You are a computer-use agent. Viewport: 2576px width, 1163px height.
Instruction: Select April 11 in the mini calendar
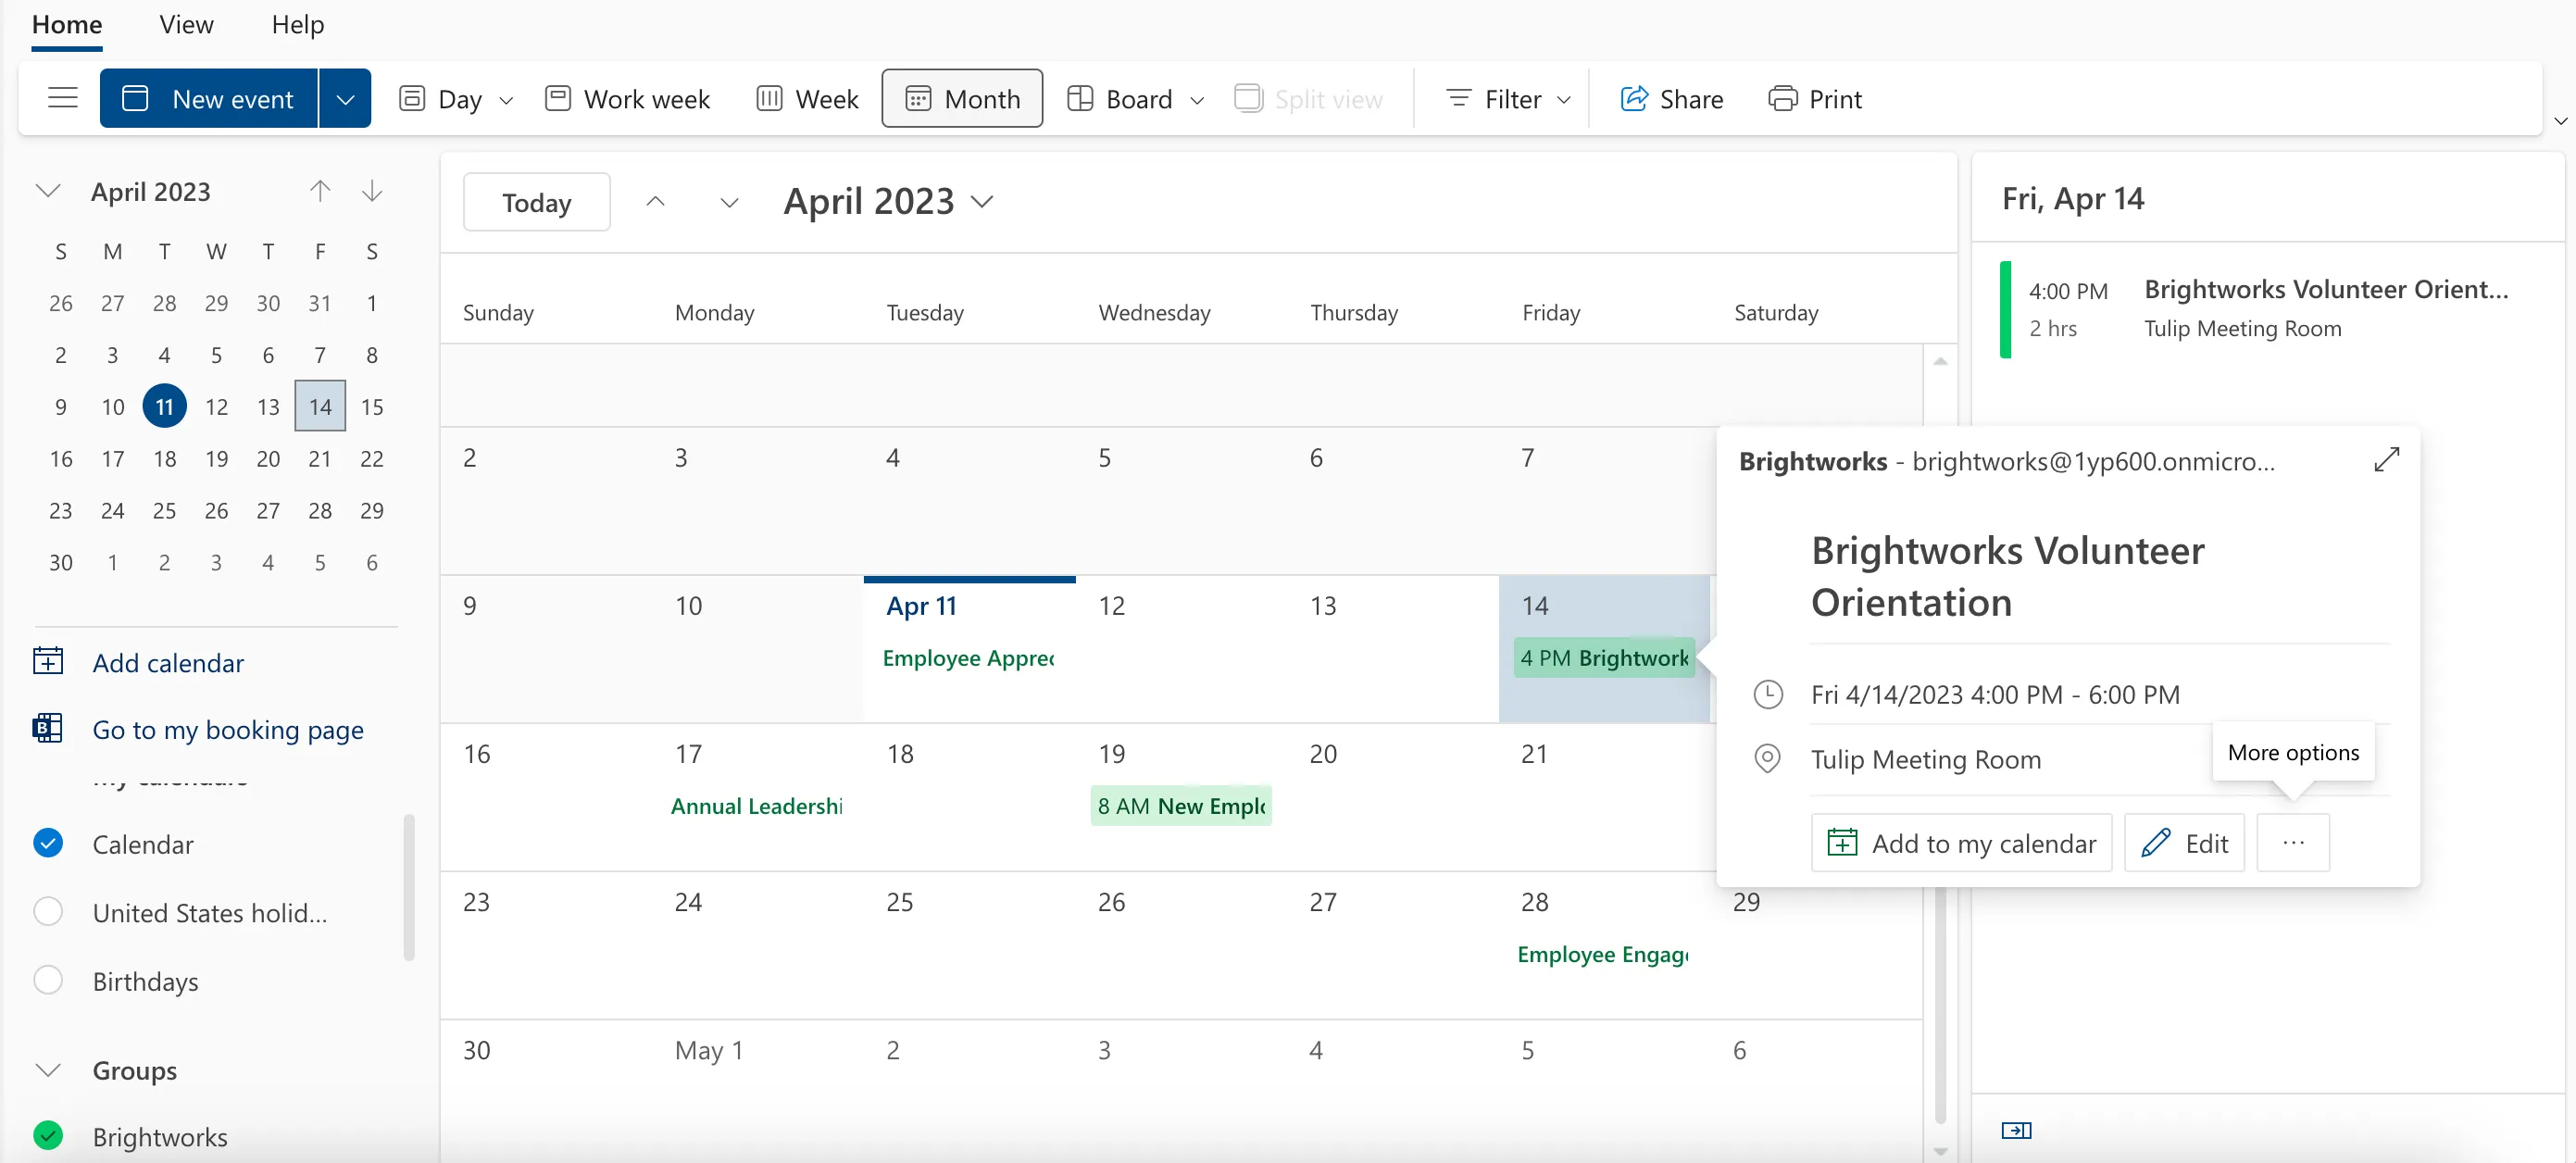[164, 406]
